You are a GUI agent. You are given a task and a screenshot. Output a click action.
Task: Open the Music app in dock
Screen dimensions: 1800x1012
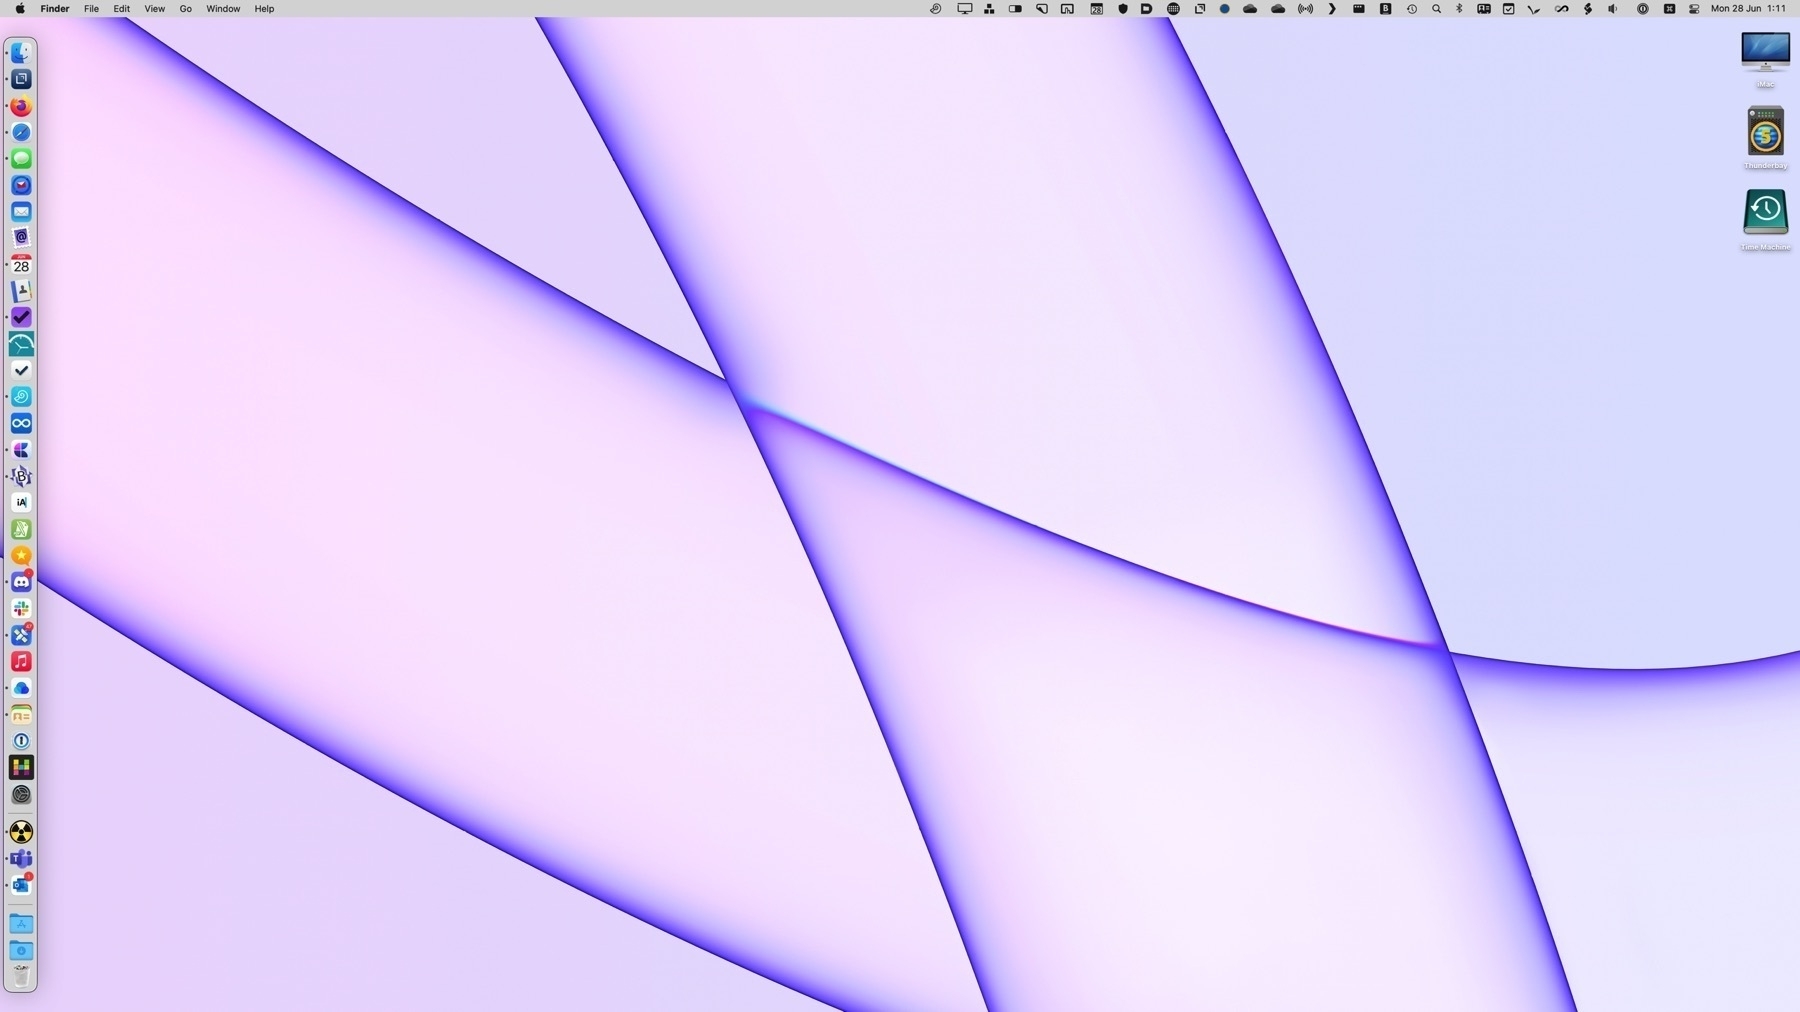pyautogui.click(x=21, y=661)
